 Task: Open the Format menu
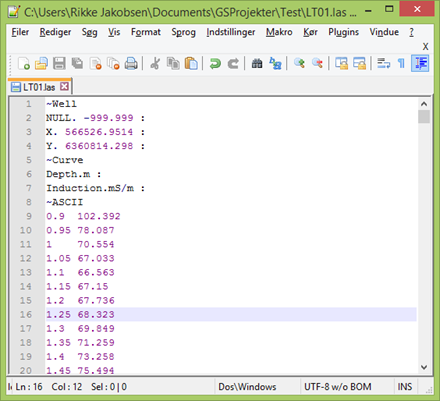(146, 32)
